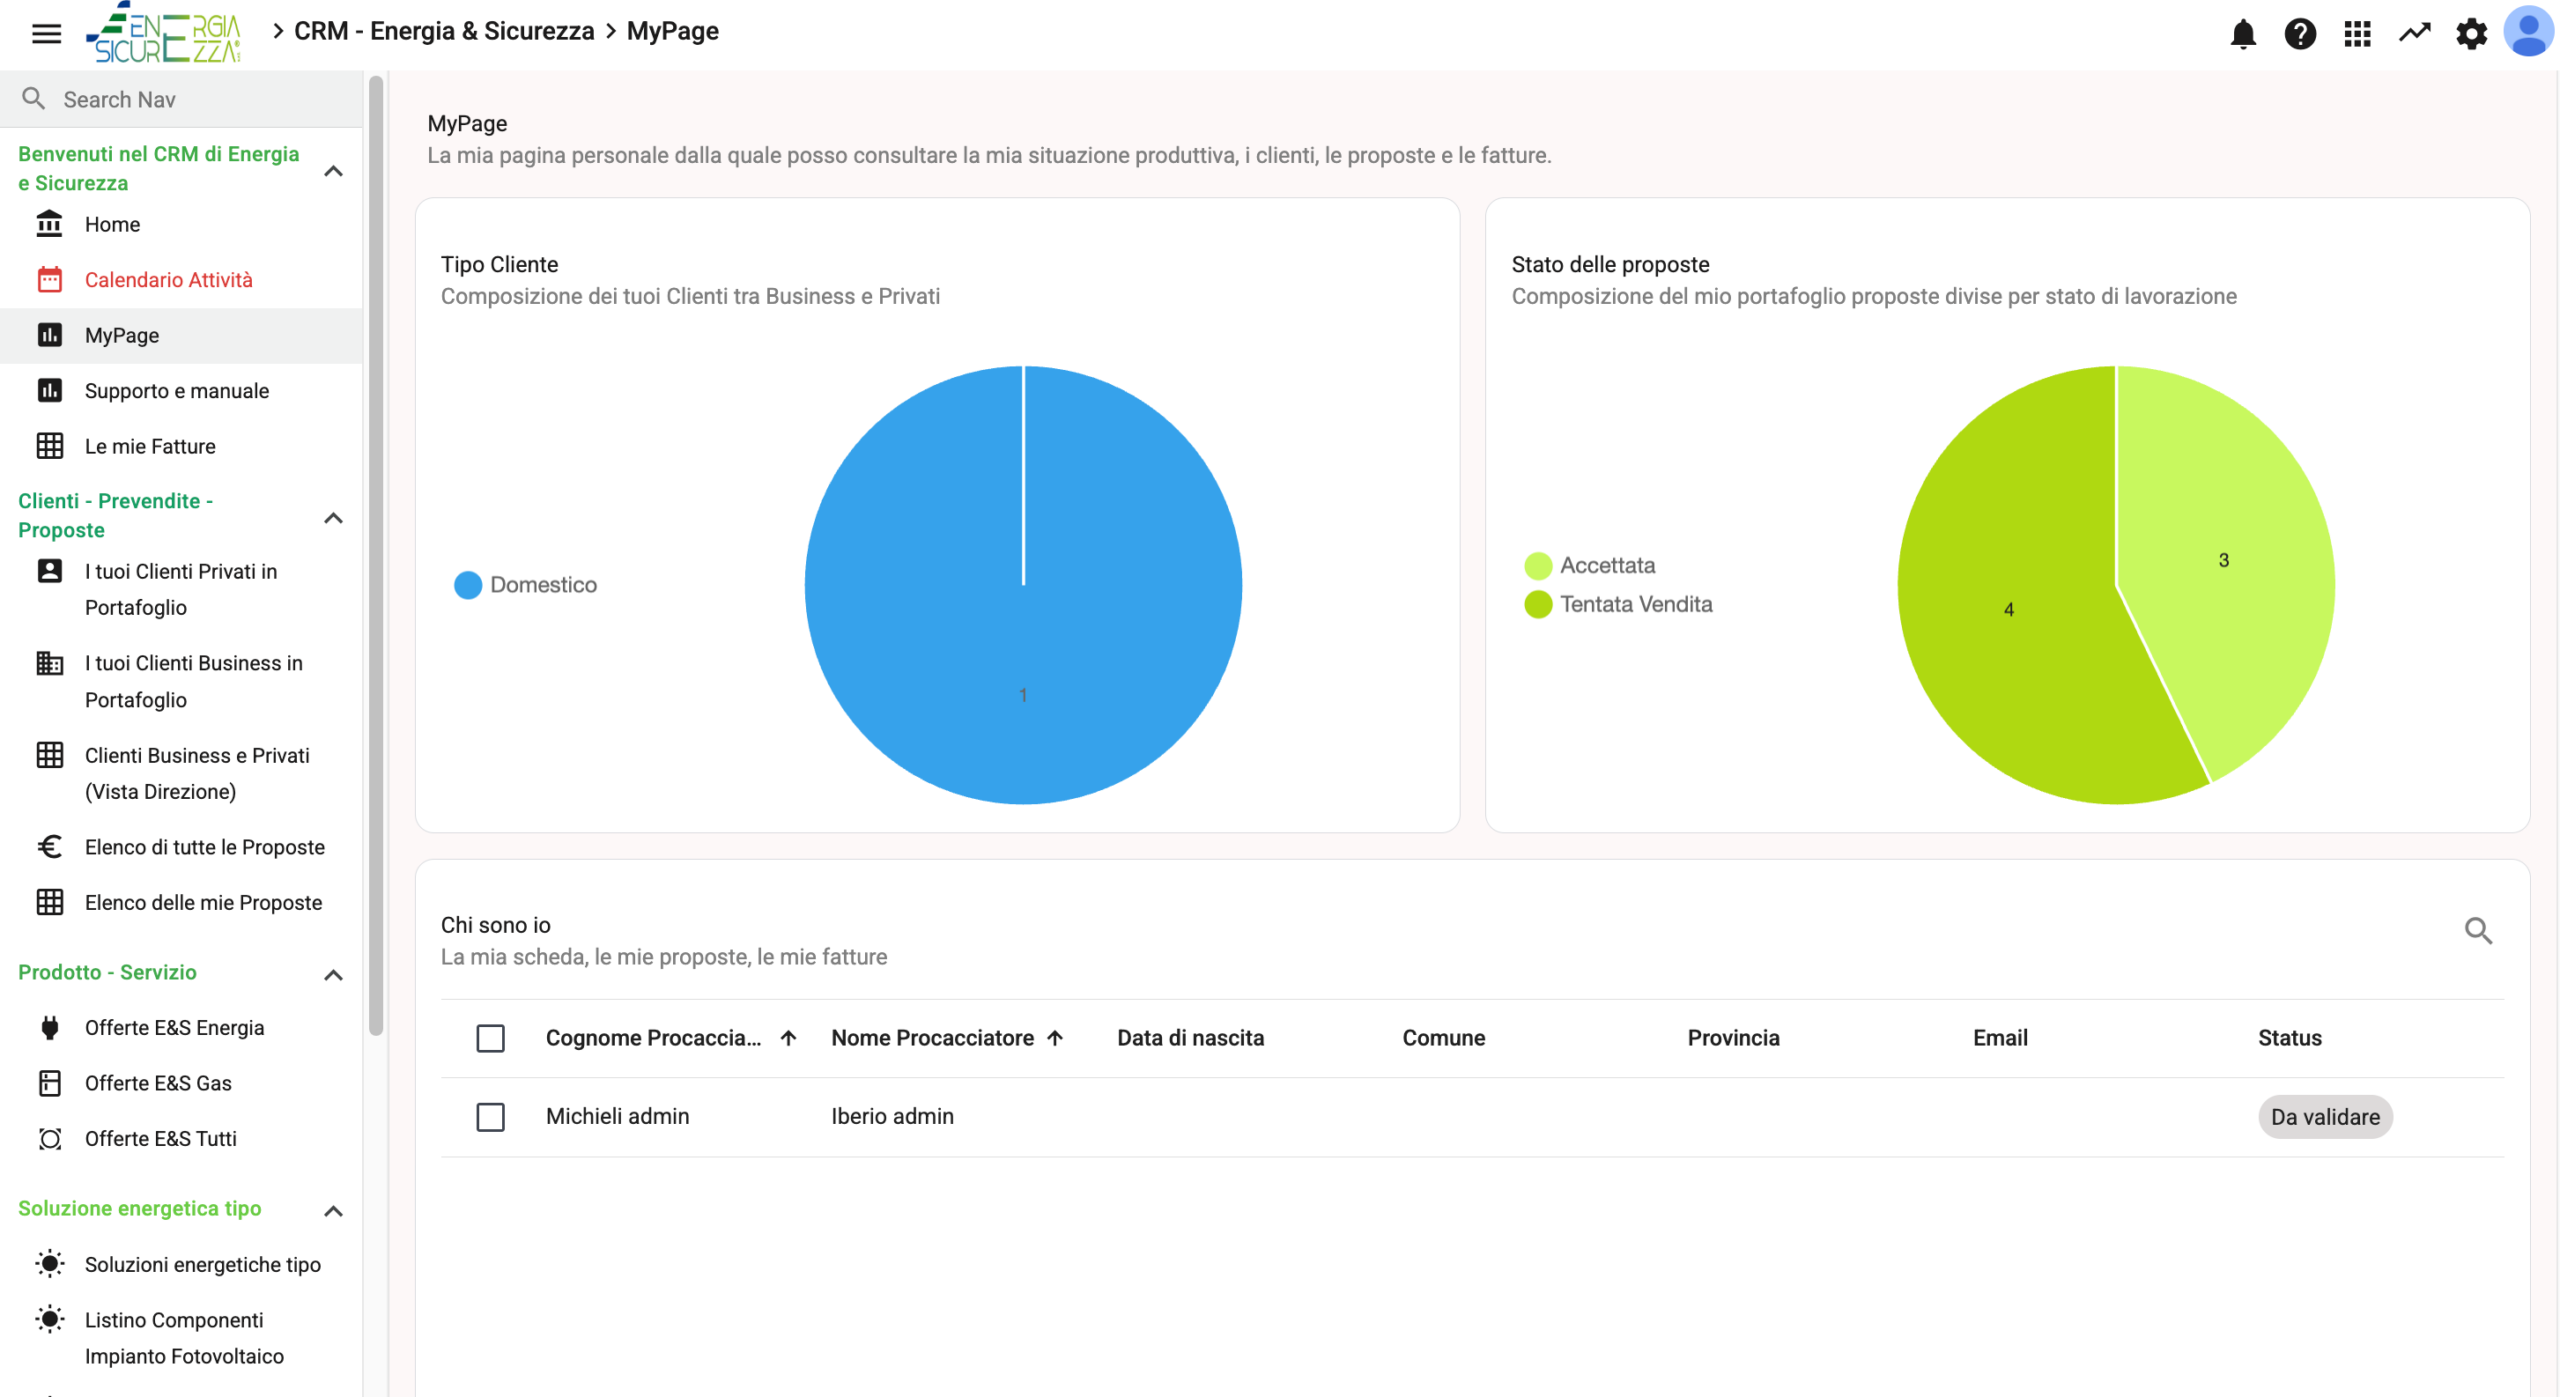Image resolution: width=2560 pixels, height=1397 pixels.
Task: Open the apps grid icon
Action: tap(2357, 34)
